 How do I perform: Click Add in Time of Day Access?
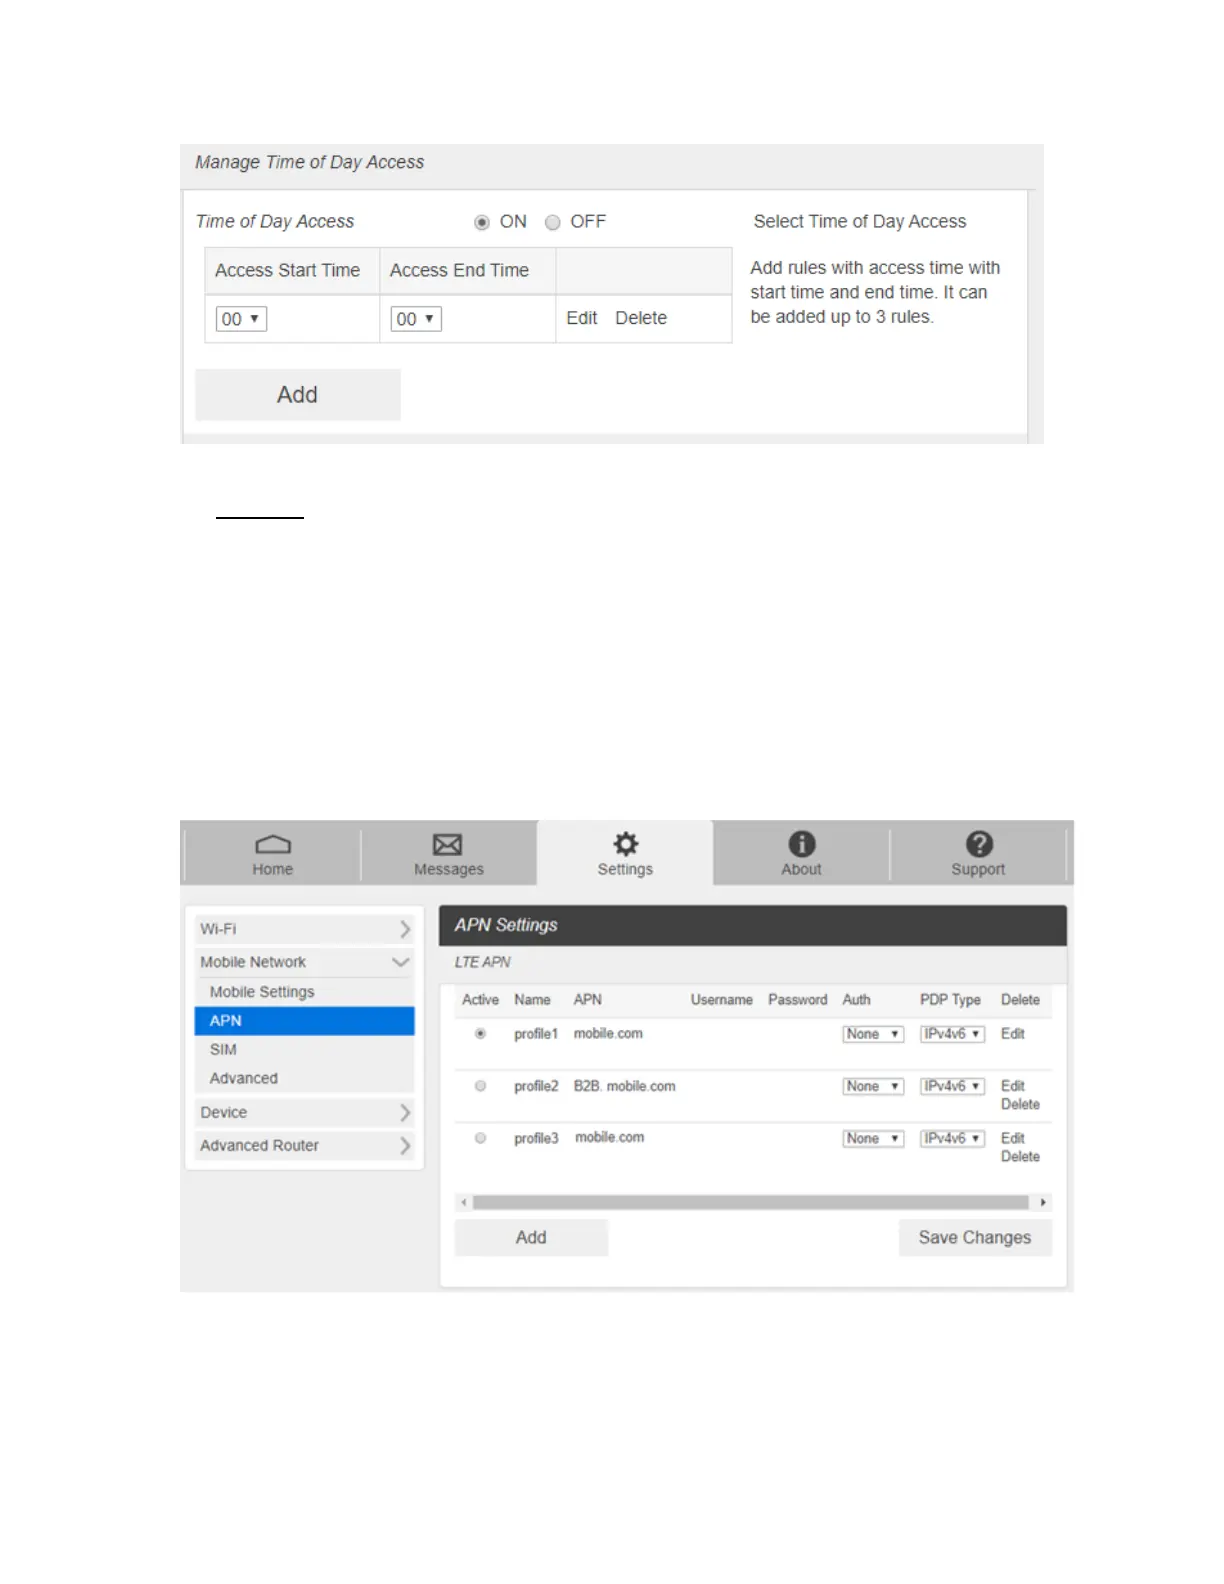point(298,395)
